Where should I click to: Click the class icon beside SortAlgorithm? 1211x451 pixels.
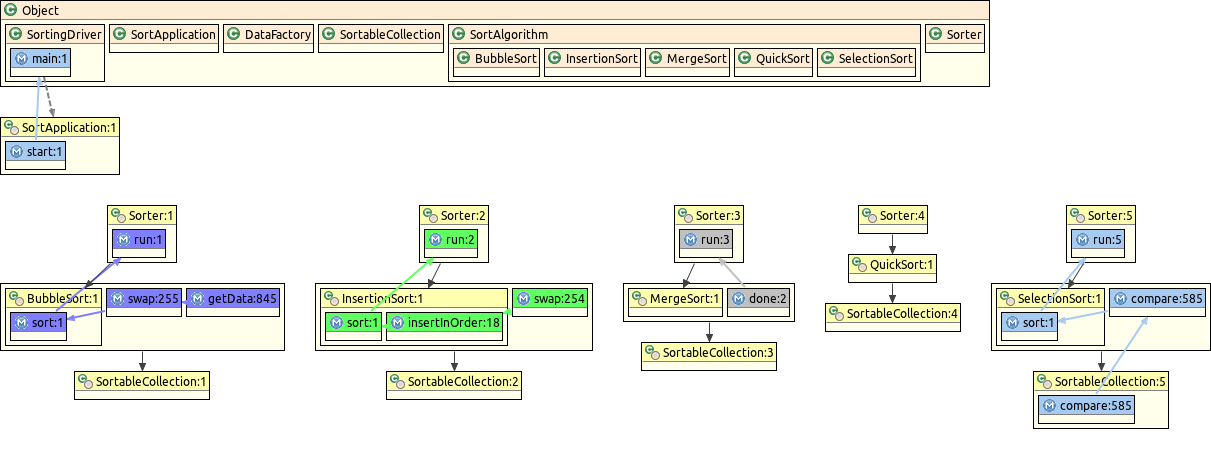click(x=459, y=34)
